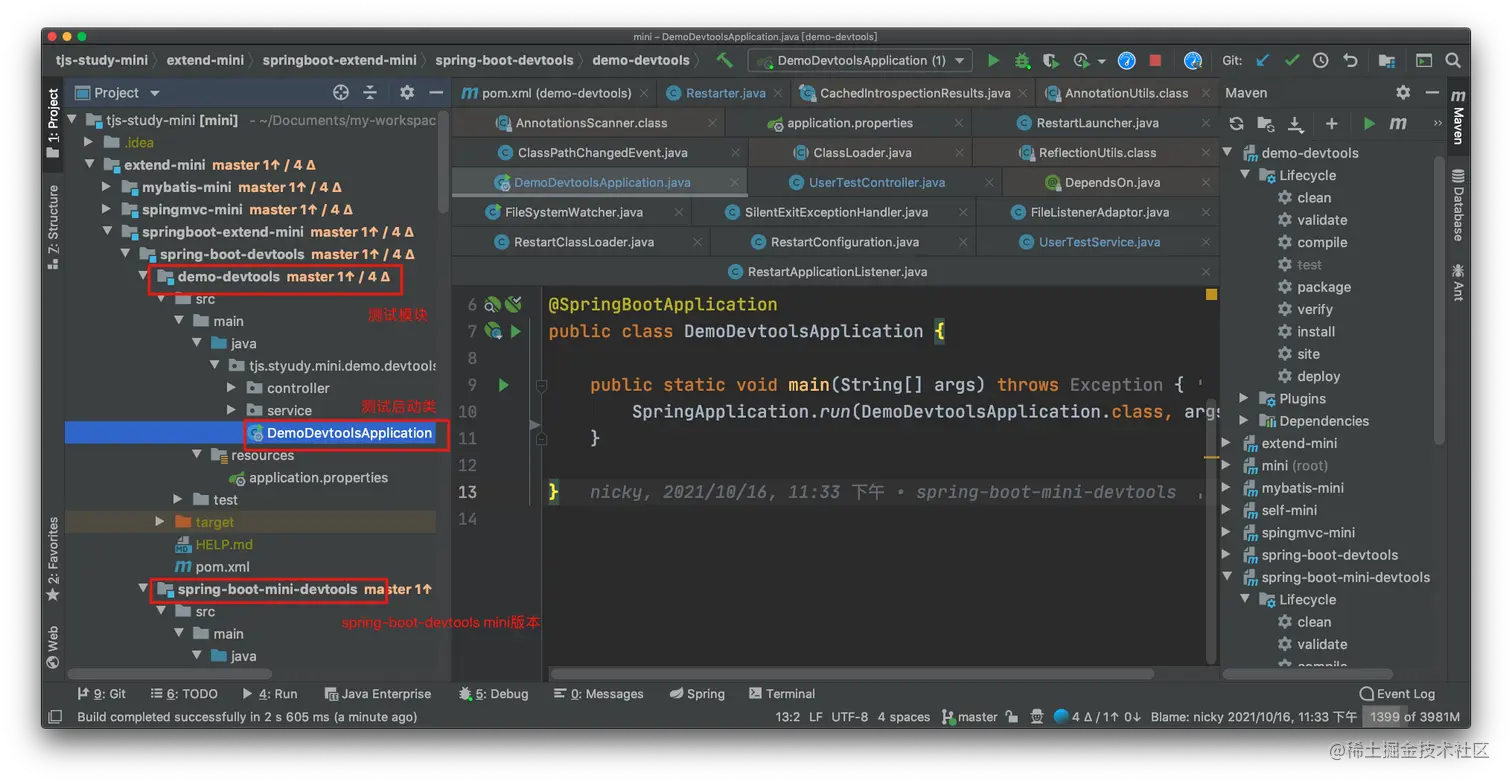Image resolution: width=1512 pixels, height=783 pixels.
Task: Close the DependsOn.java tab
Action: 1207,183
